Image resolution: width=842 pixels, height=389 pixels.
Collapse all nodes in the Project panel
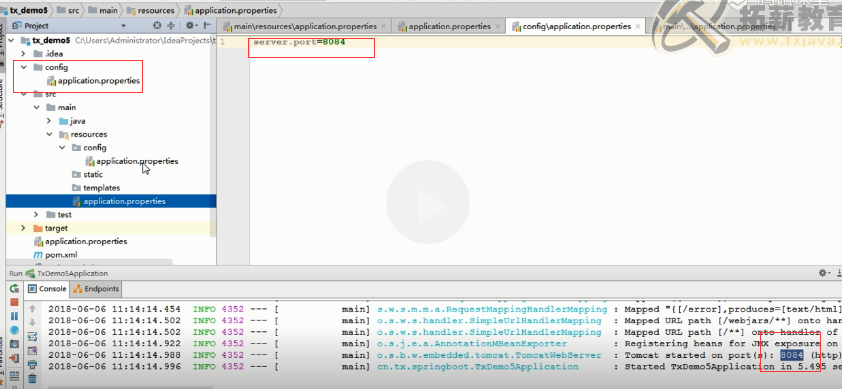[171, 25]
